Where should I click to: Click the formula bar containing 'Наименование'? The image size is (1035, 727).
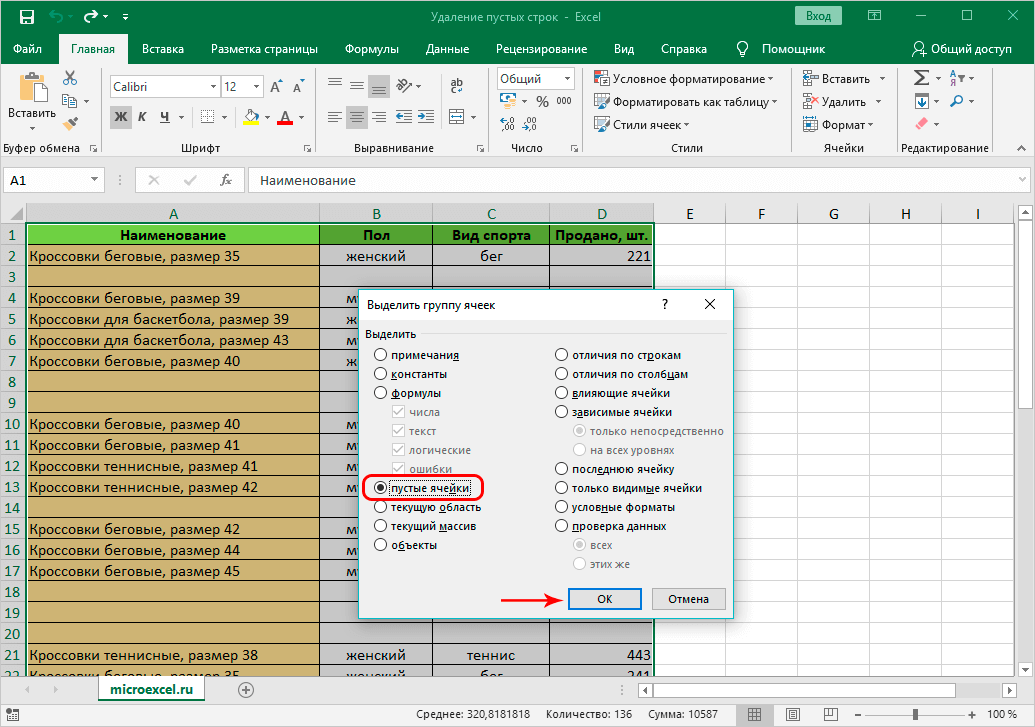[638, 180]
